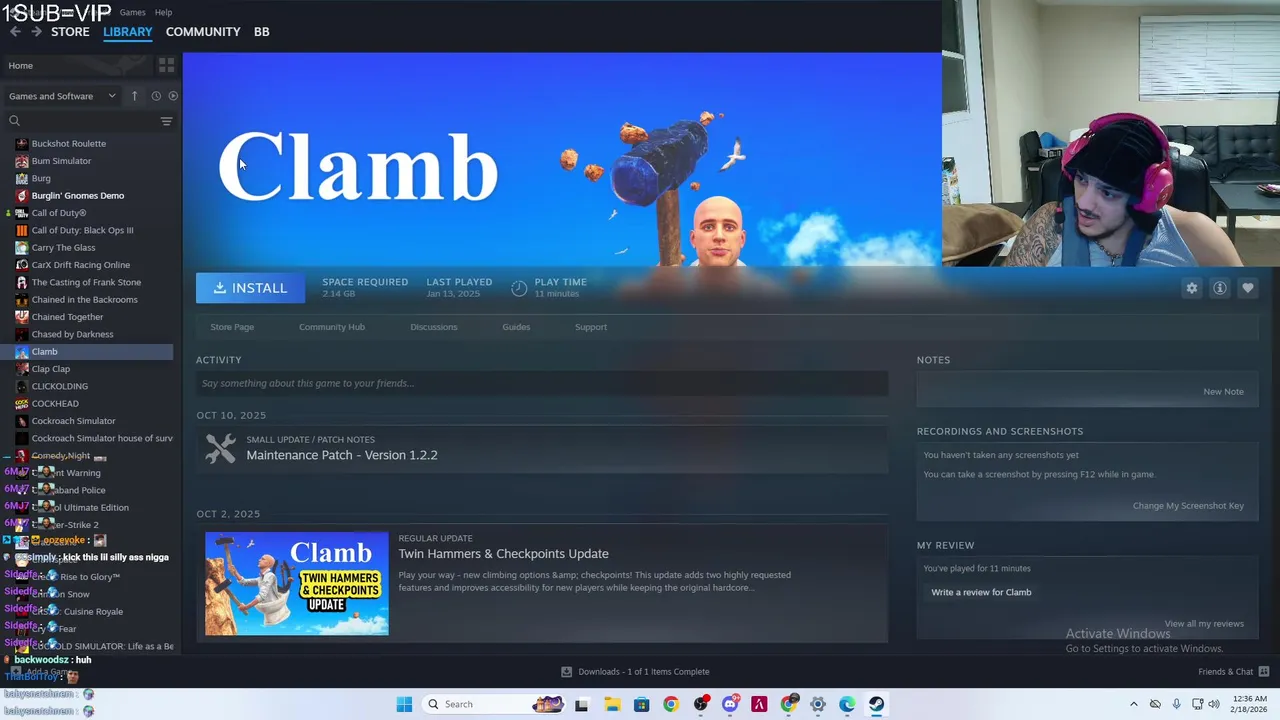Screen dimensions: 1280x720
Task: Open Clamb Store Page link
Action: 232,327
